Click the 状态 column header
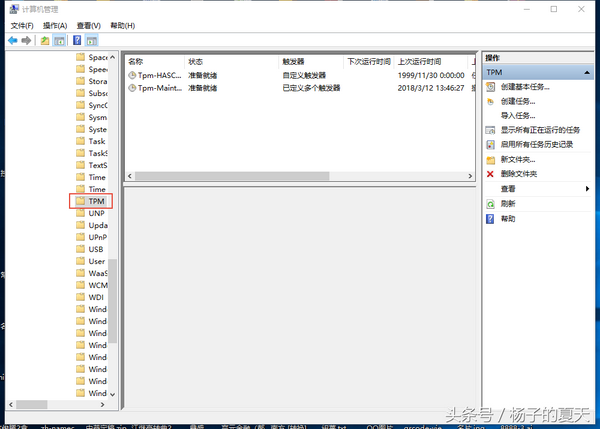This screenshot has width=600, height=429. (196, 61)
